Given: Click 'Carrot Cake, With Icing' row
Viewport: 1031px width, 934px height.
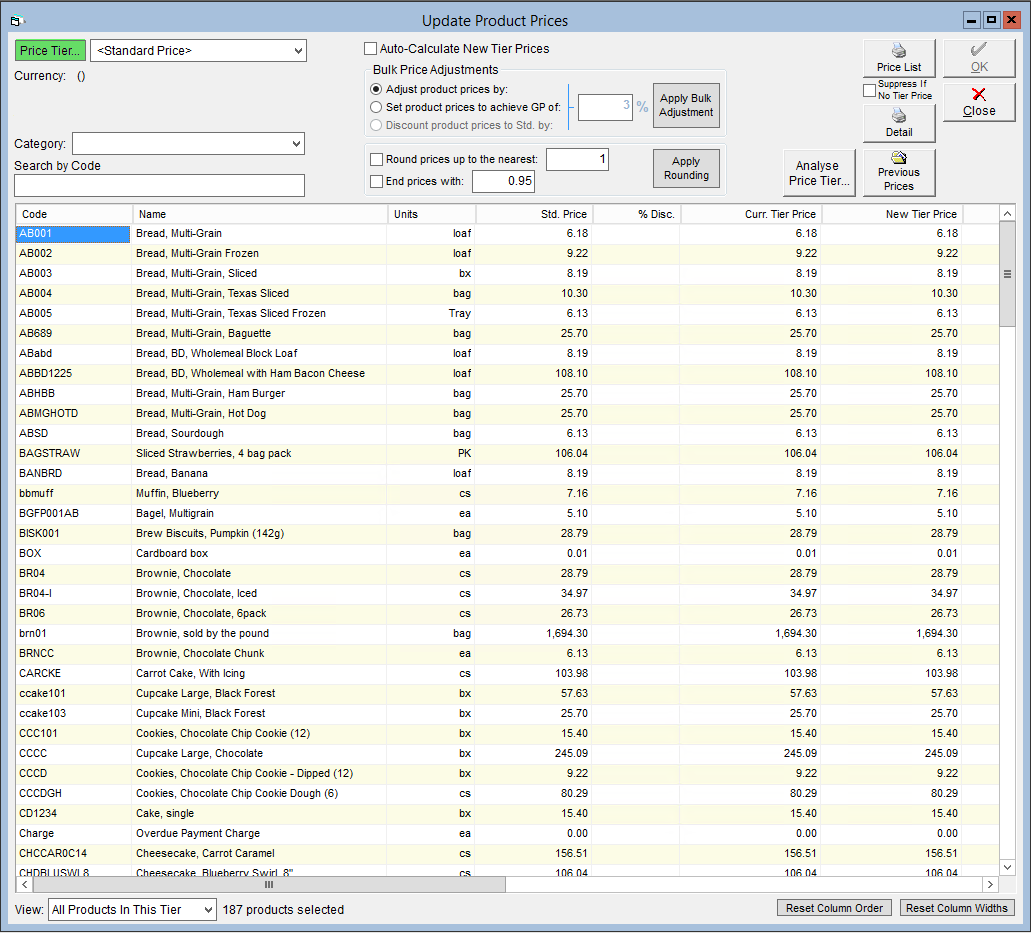Looking at the screenshot, I should tap(507, 674).
